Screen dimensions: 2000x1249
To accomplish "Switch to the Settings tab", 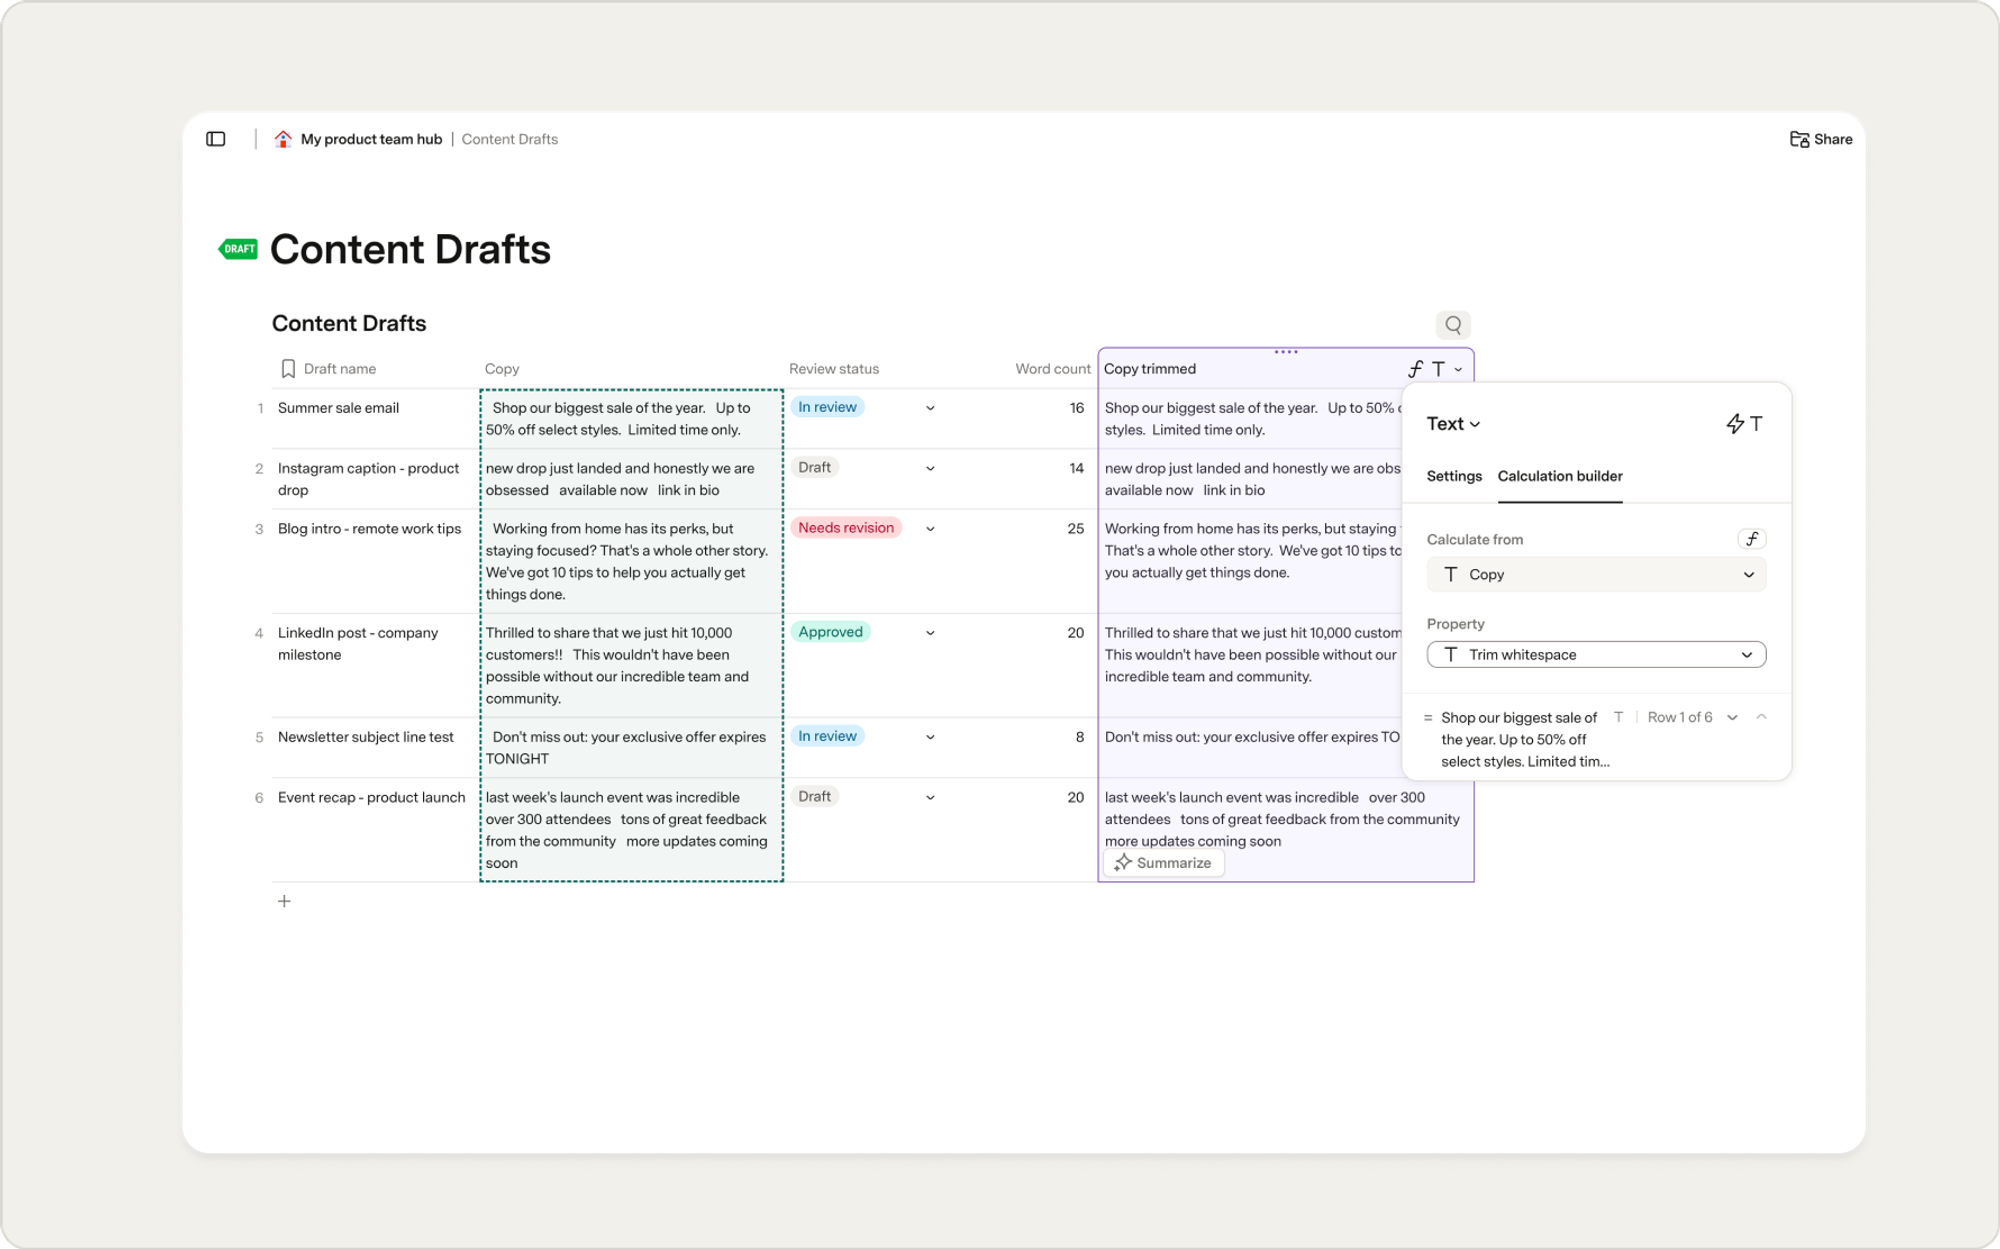I will 1454,476.
